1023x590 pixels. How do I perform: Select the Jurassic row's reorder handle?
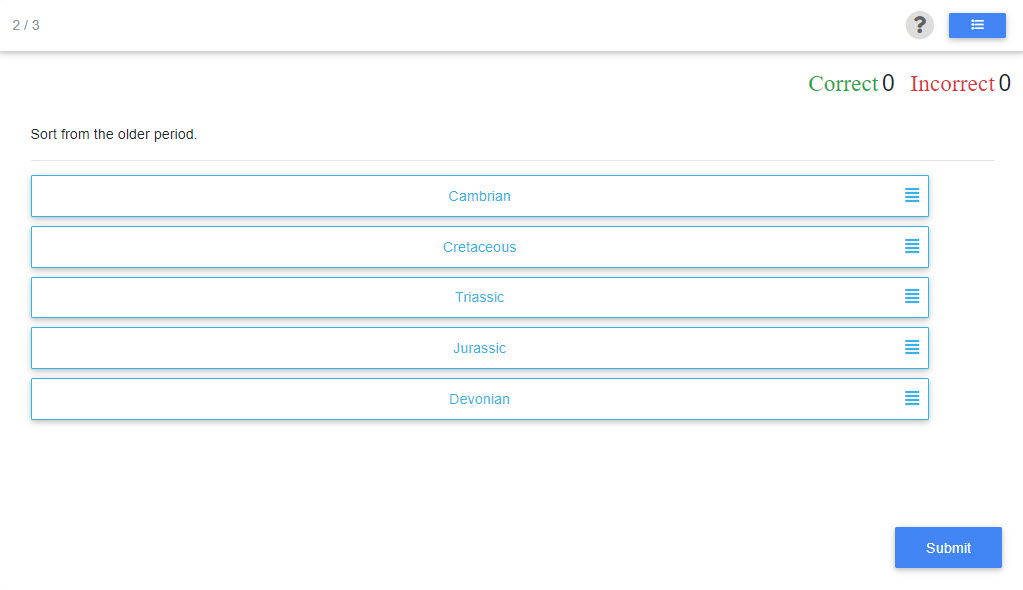pos(912,347)
